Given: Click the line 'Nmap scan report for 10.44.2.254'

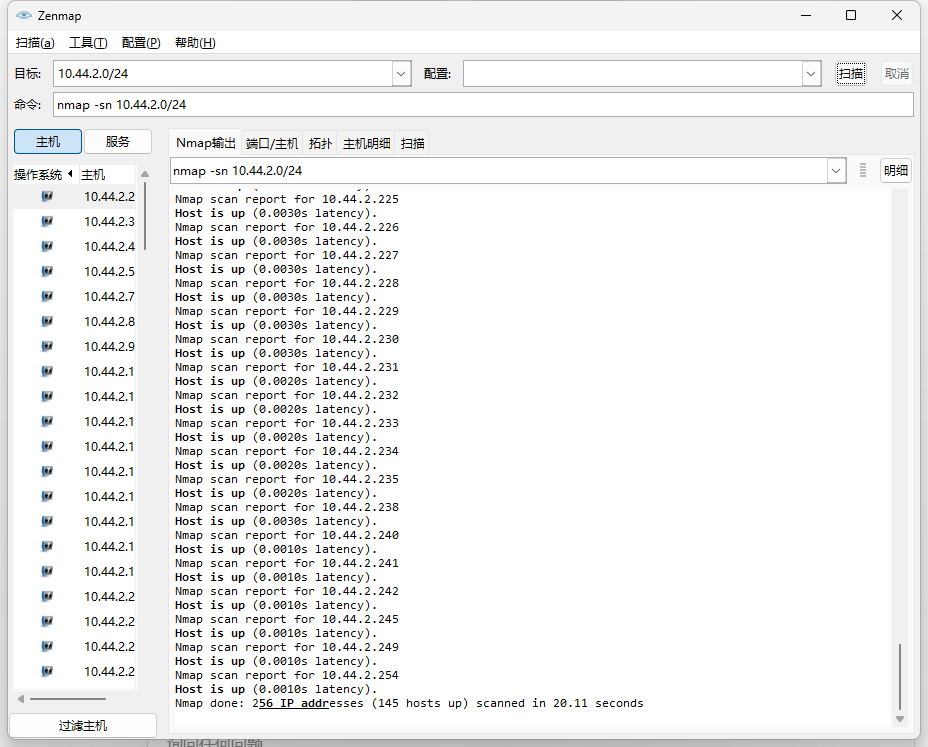Looking at the screenshot, I should [x=287, y=675].
